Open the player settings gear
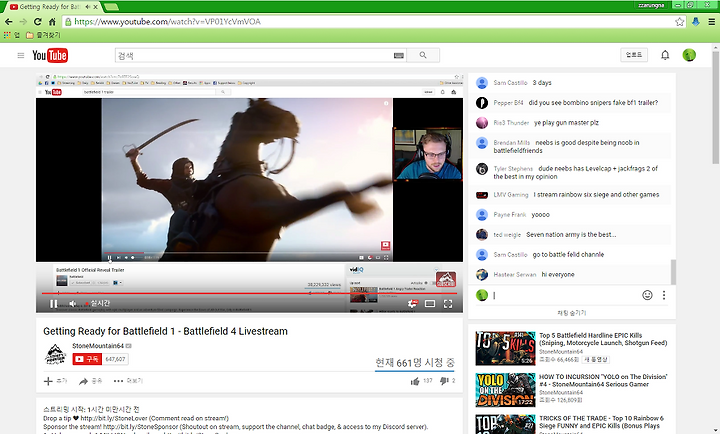The height and width of the screenshot is (434, 720). click(412, 304)
